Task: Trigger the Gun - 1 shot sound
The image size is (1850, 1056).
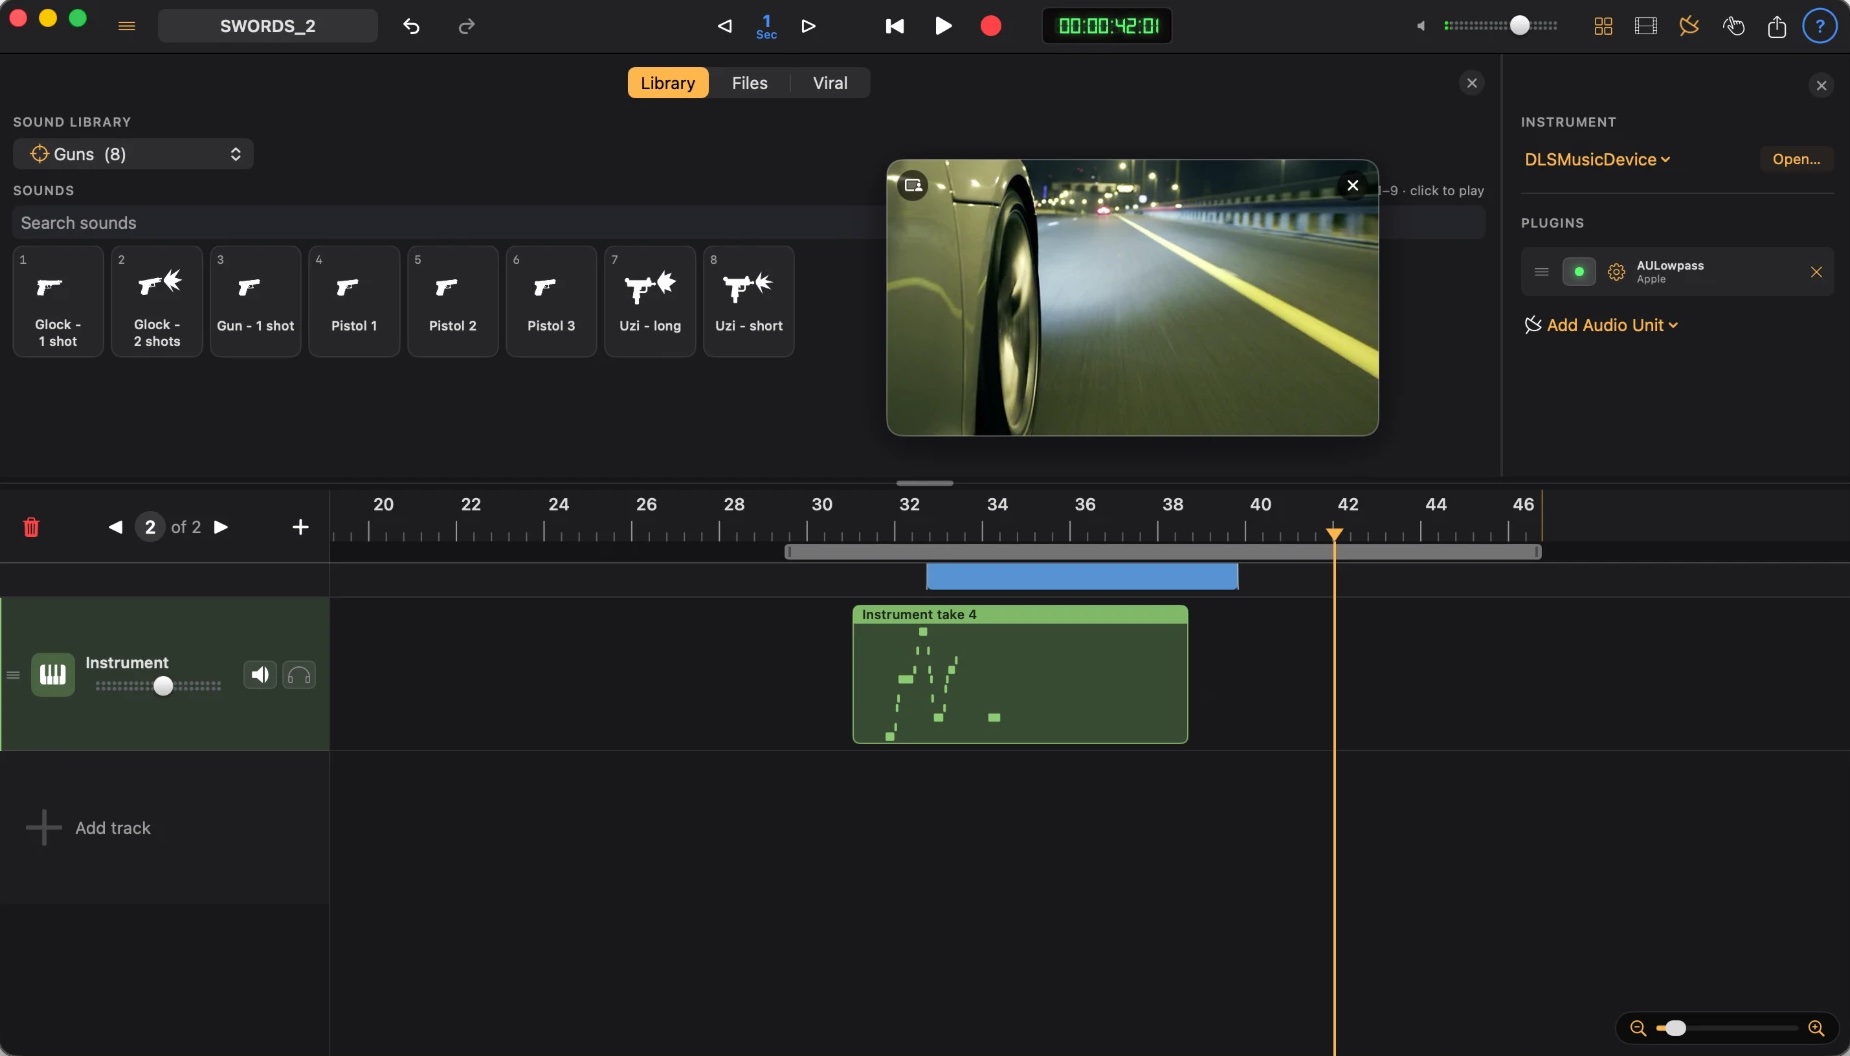Action: (256, 301)
